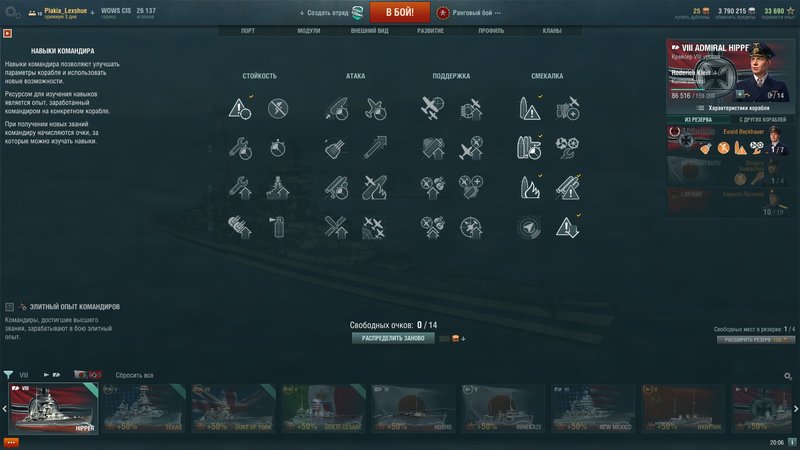800x450 pixels.
Task: Select the fire extinguisher skill in Стойкость
Action: coord(278,228)
